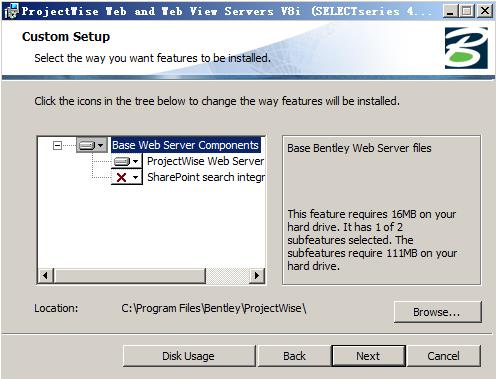Close the setup window

coord(485,11)
